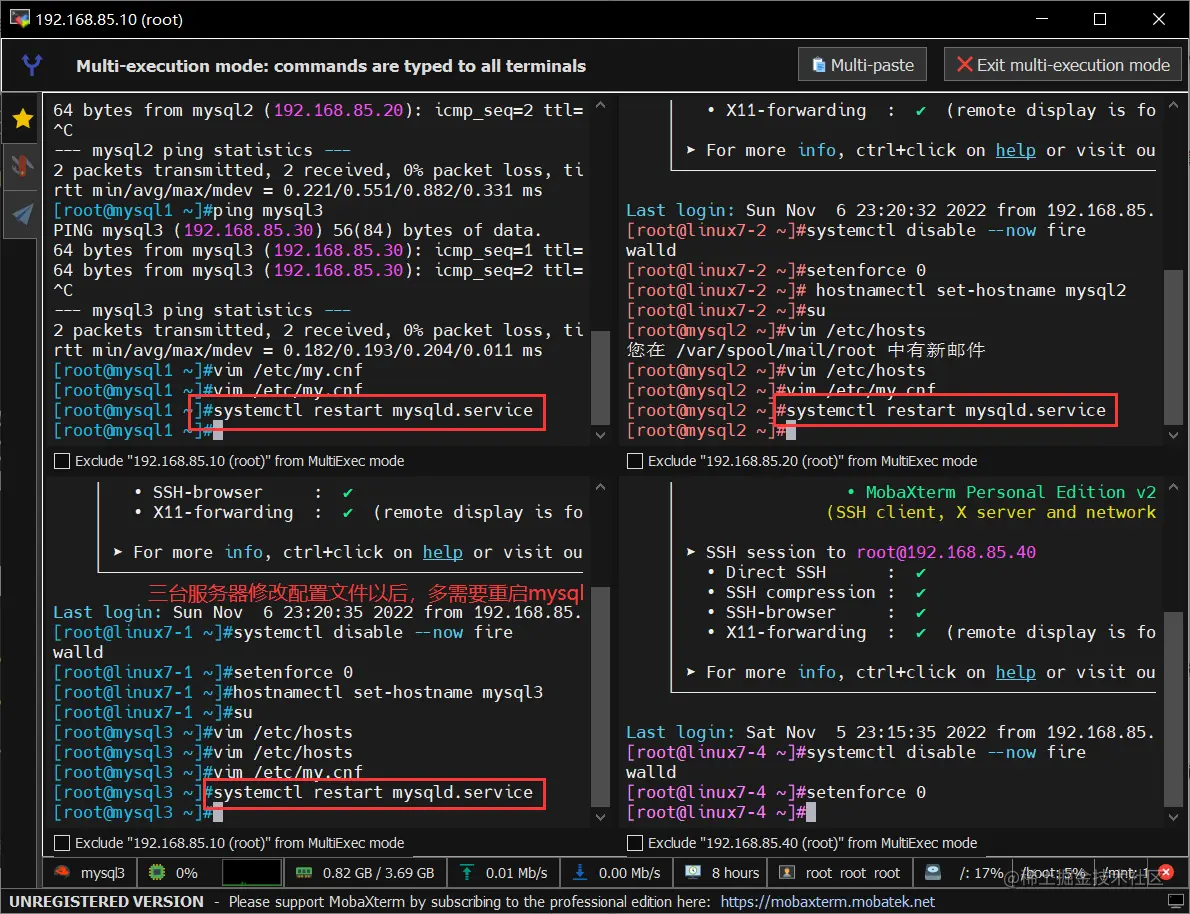Click the scrollbar thumb of the mysql3 terminal
The image size is (1190, 914).
(601, 695)
